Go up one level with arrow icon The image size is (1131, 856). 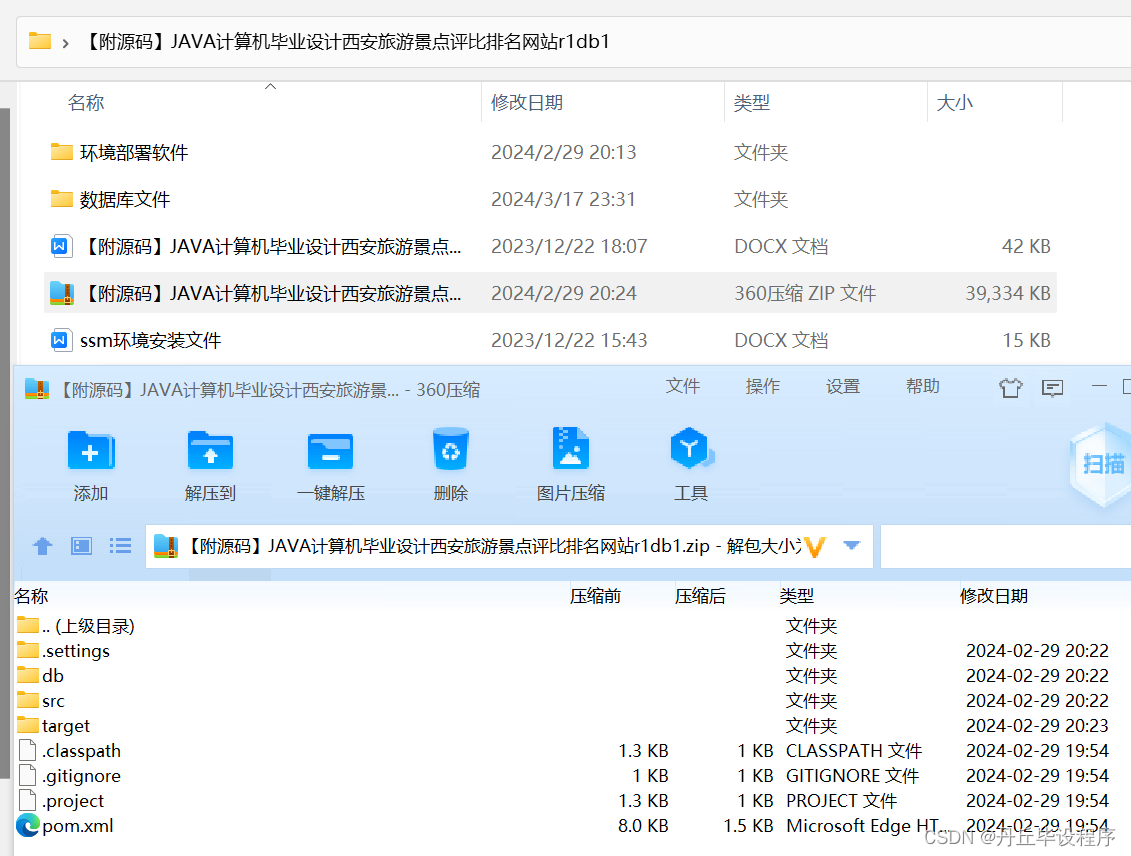[42, 546]
